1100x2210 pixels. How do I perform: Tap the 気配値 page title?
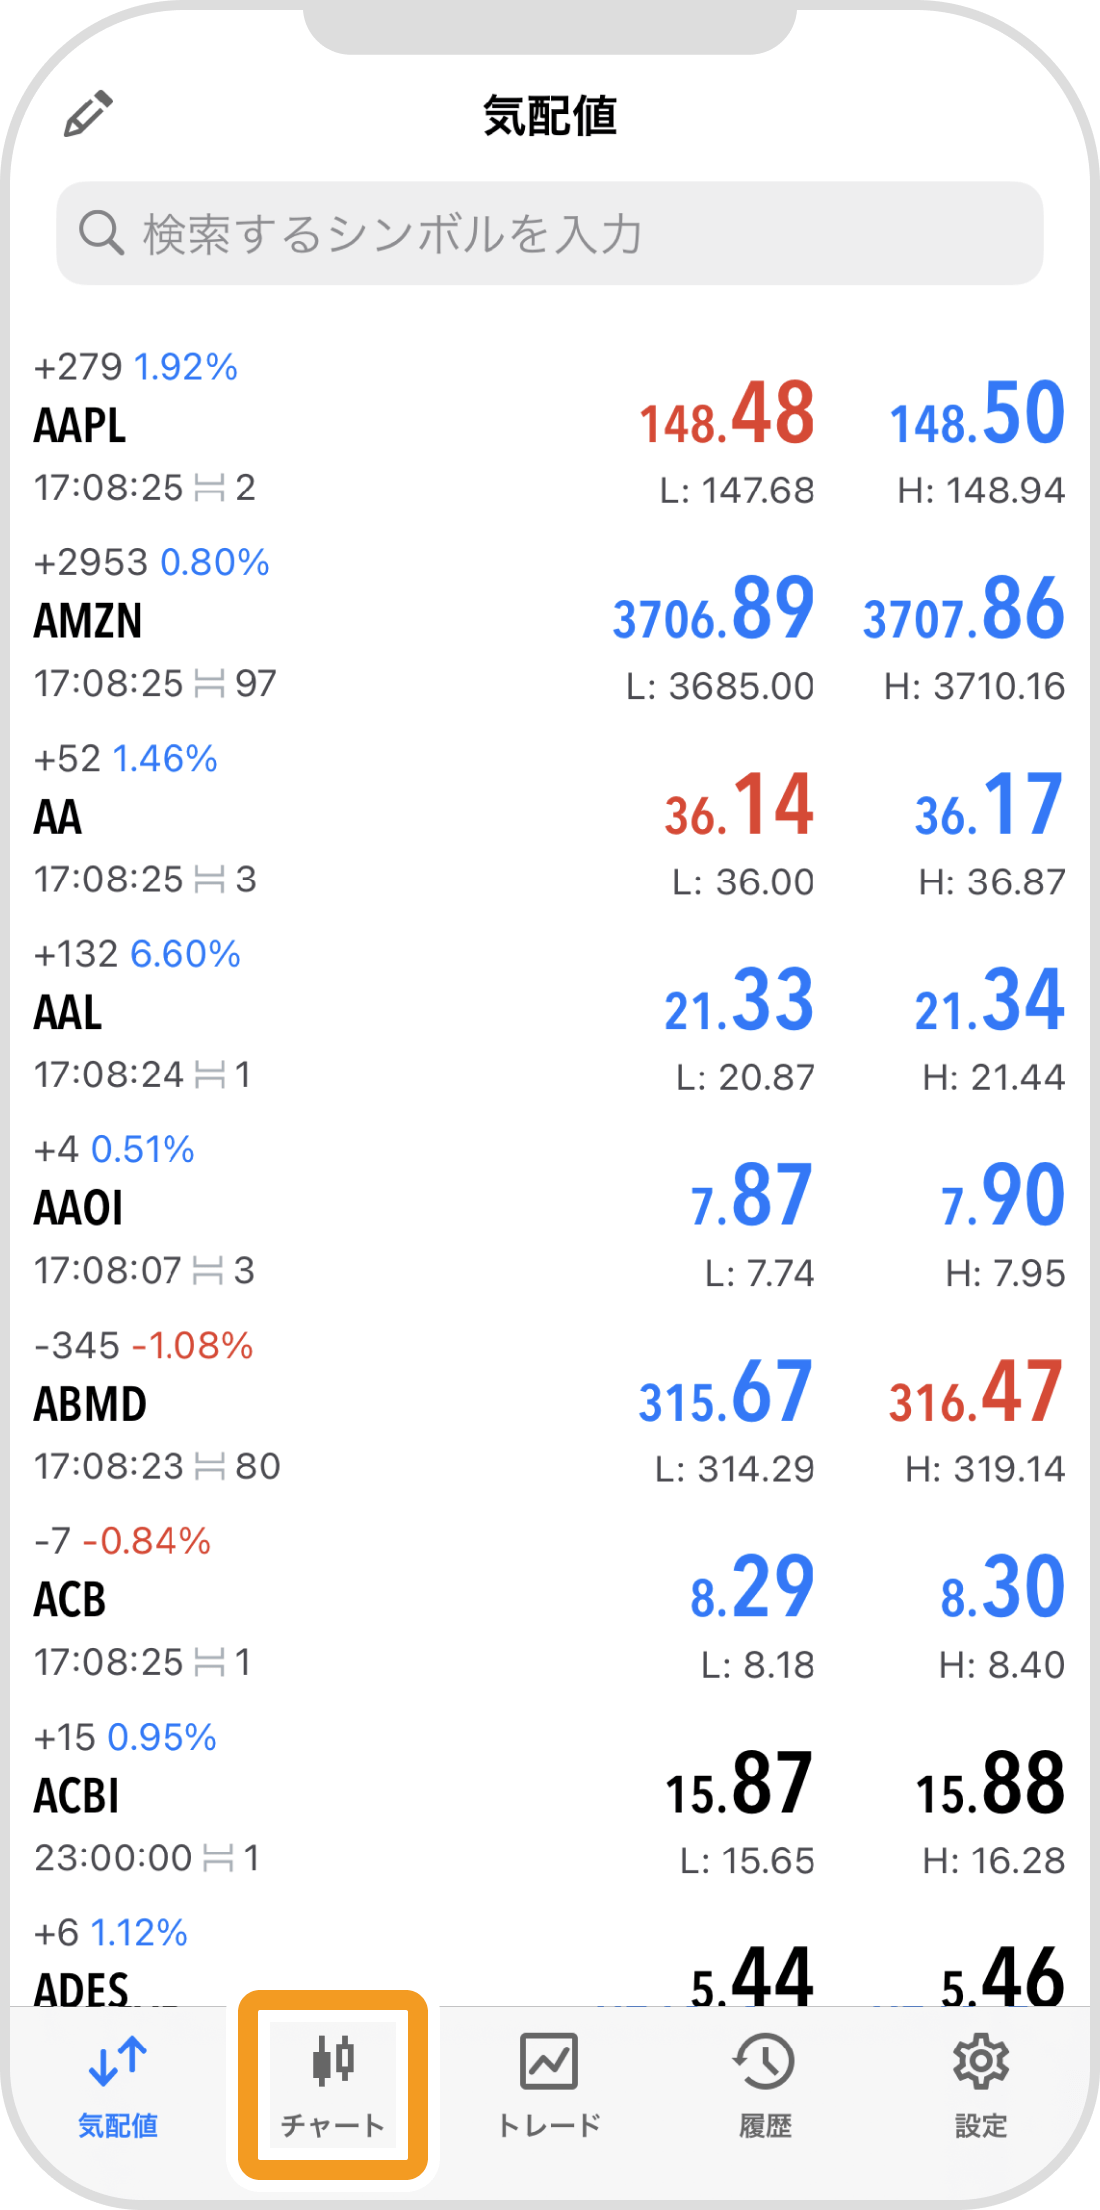pos(550,115)
